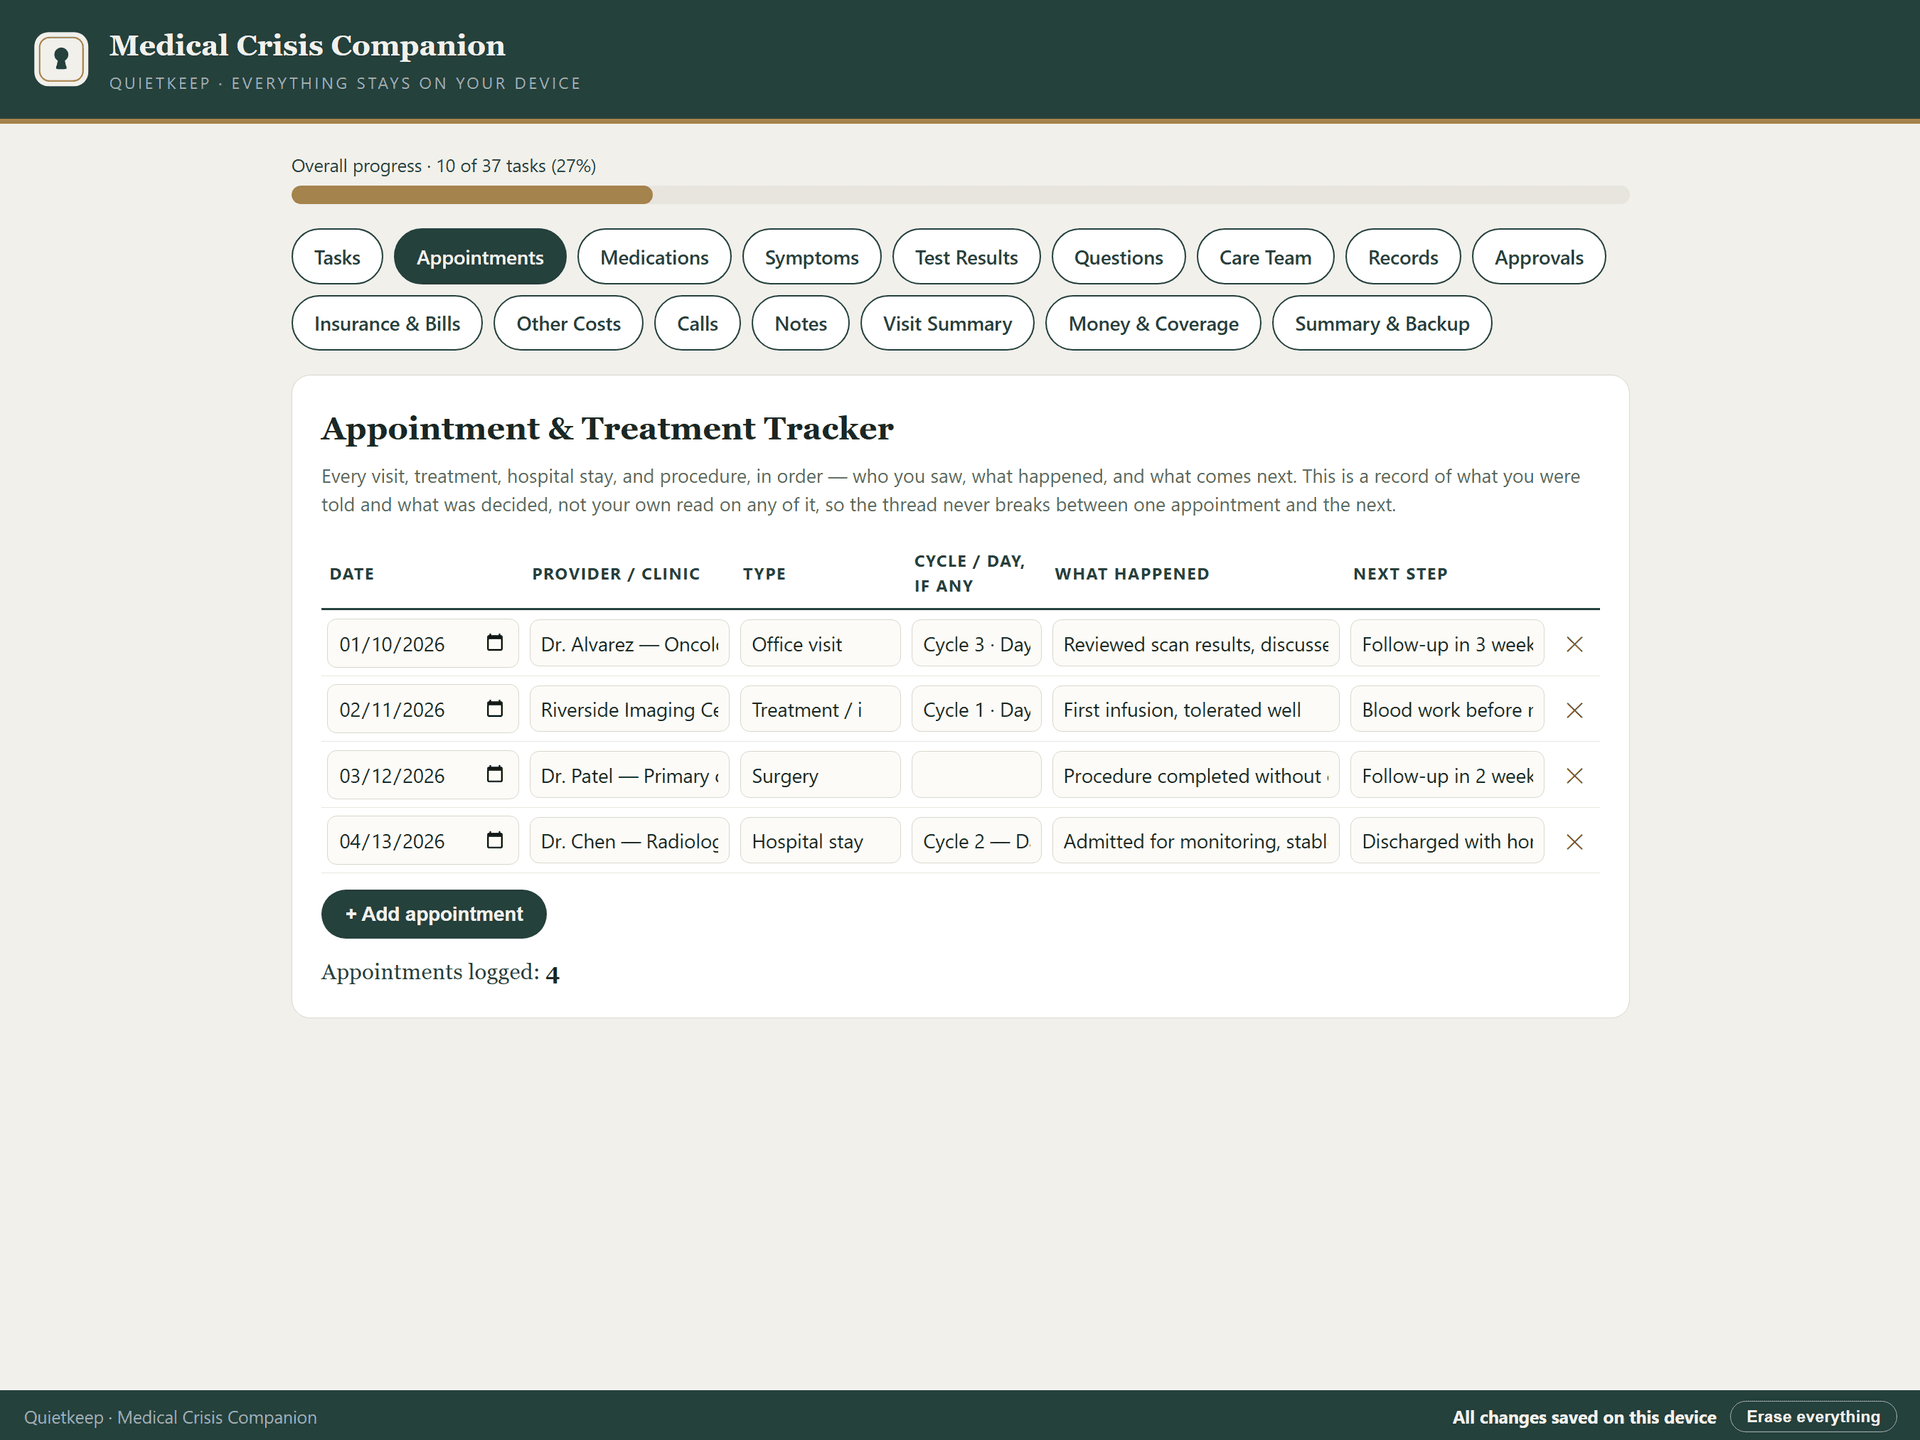This screenshot has width=1920, height=1440.
Task: Click the Quietkeep keyhole logo icon
Action: coord(61,59)
